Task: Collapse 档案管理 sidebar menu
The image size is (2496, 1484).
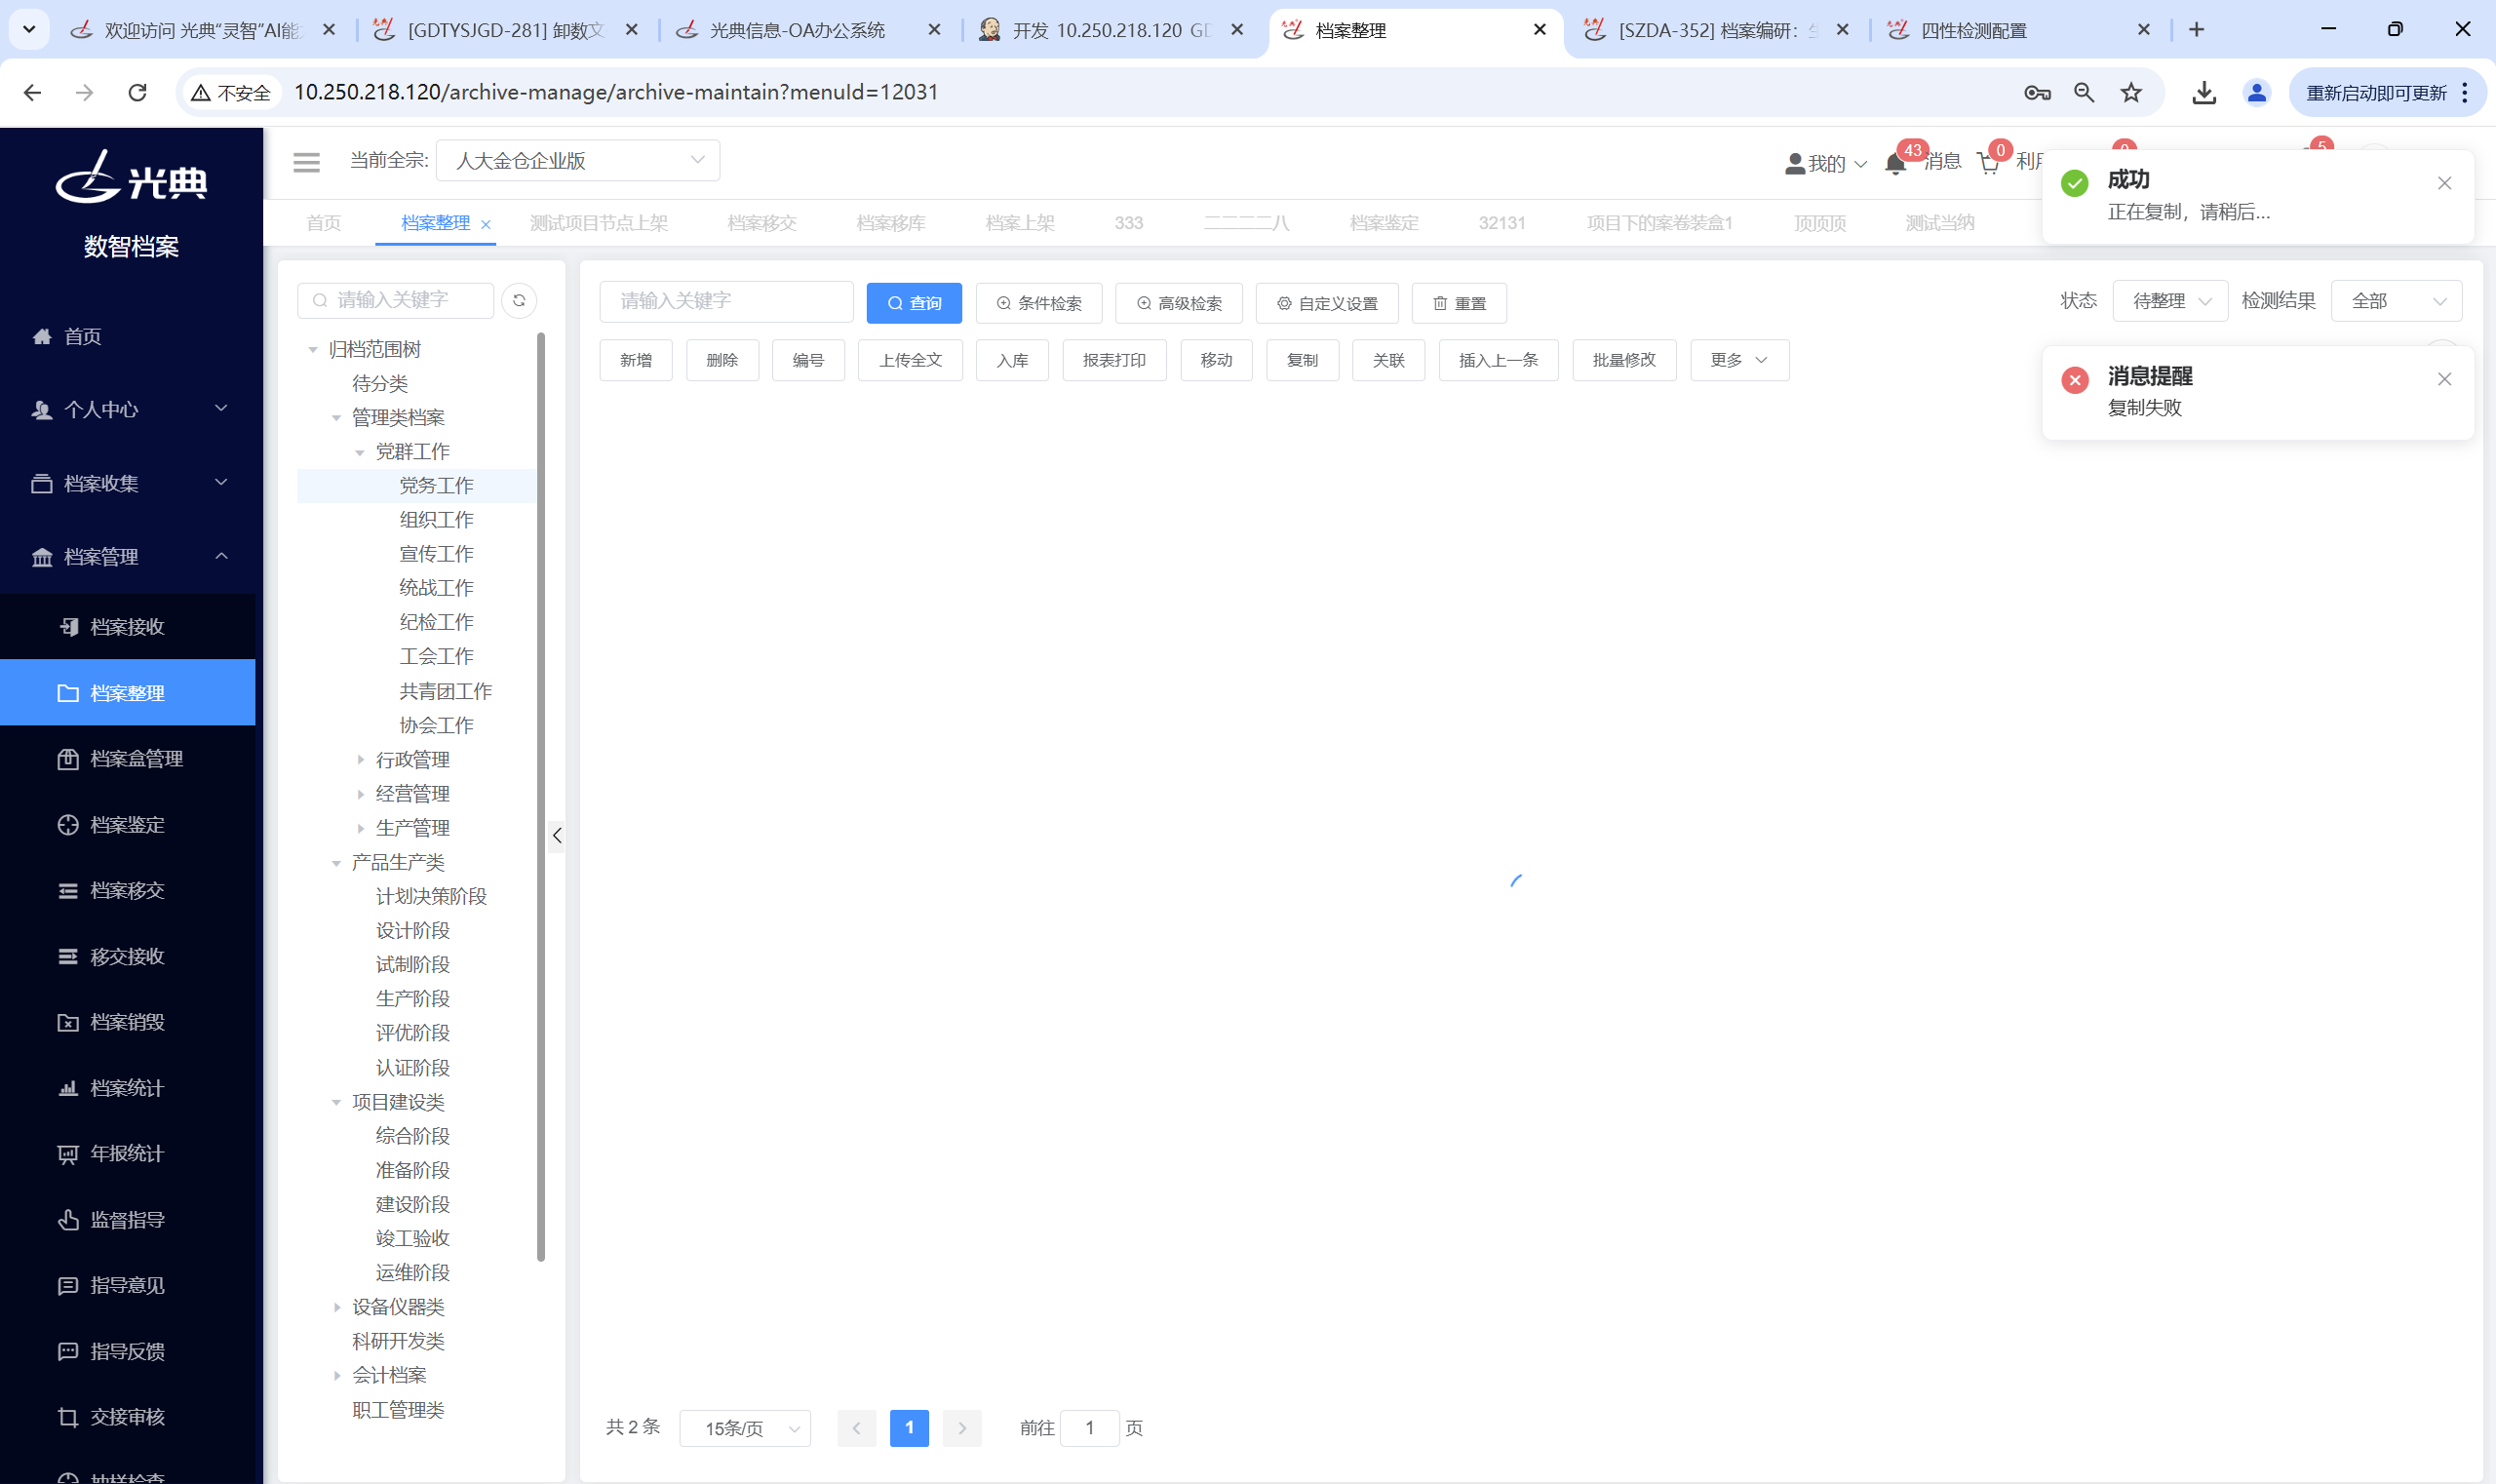Action: coord(128,556)
